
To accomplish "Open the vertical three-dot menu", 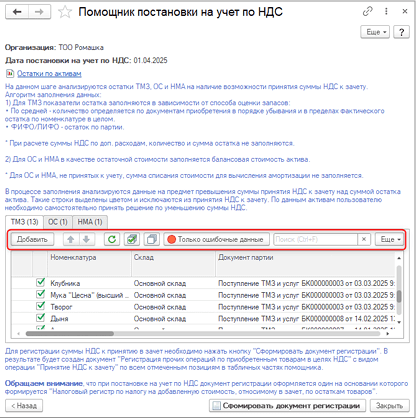I will [386, 11].
